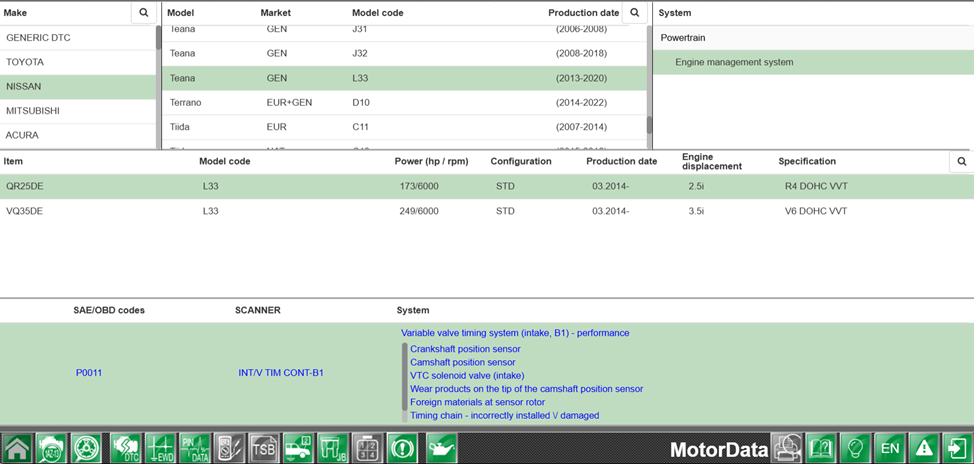Select GENERIC DTC make
This screenshot has height=464, width=974.
(78, 38)
